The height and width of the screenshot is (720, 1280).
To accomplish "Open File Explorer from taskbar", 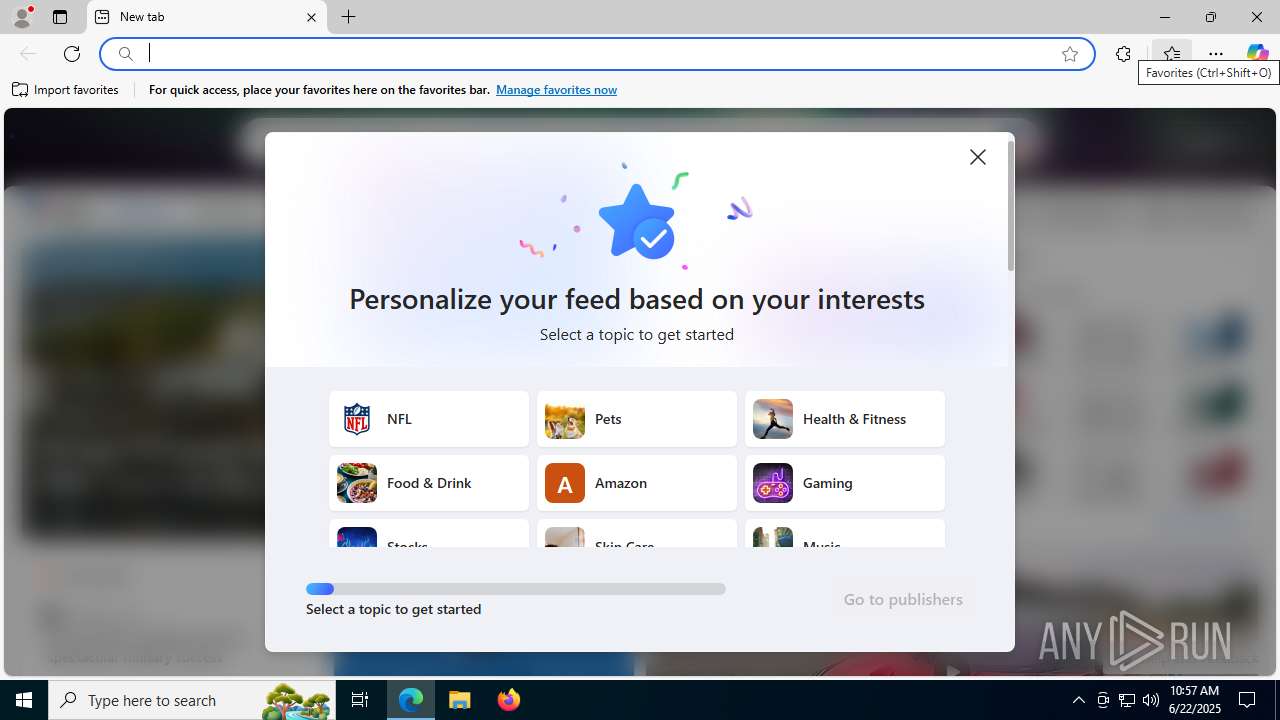I will [460, 700].
